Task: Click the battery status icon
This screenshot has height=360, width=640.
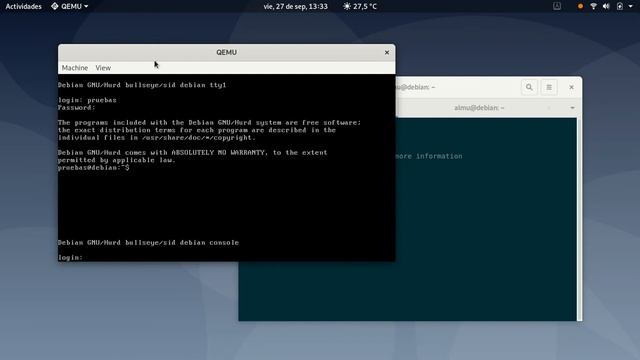Action: coord(620,6)
